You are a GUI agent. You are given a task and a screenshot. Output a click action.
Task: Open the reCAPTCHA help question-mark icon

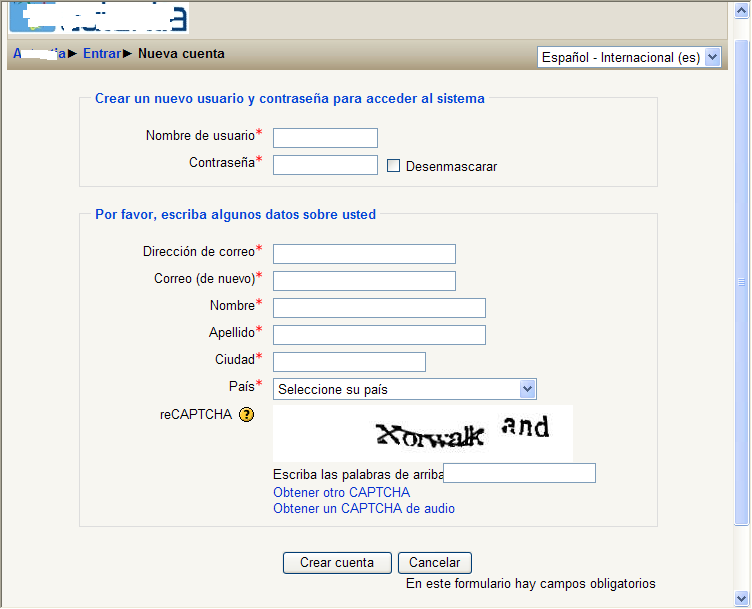(247, 414)
